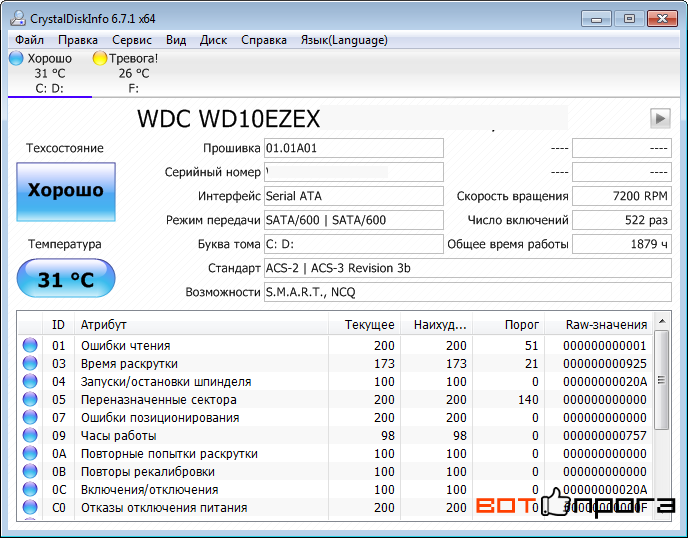
Task: Click the Raw-значения column header
Action: [x=599, y=325]
